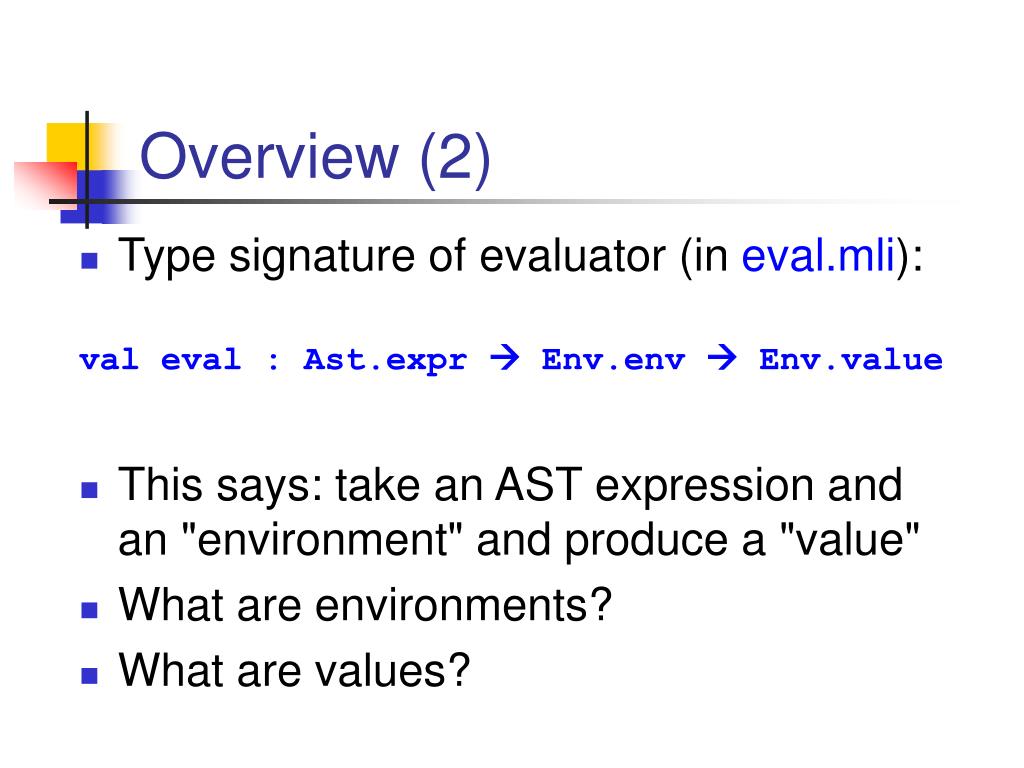1024x768 pixels.
Task: Click the phrase 'Type signature of evaluator'
Action: click(392, 257)
